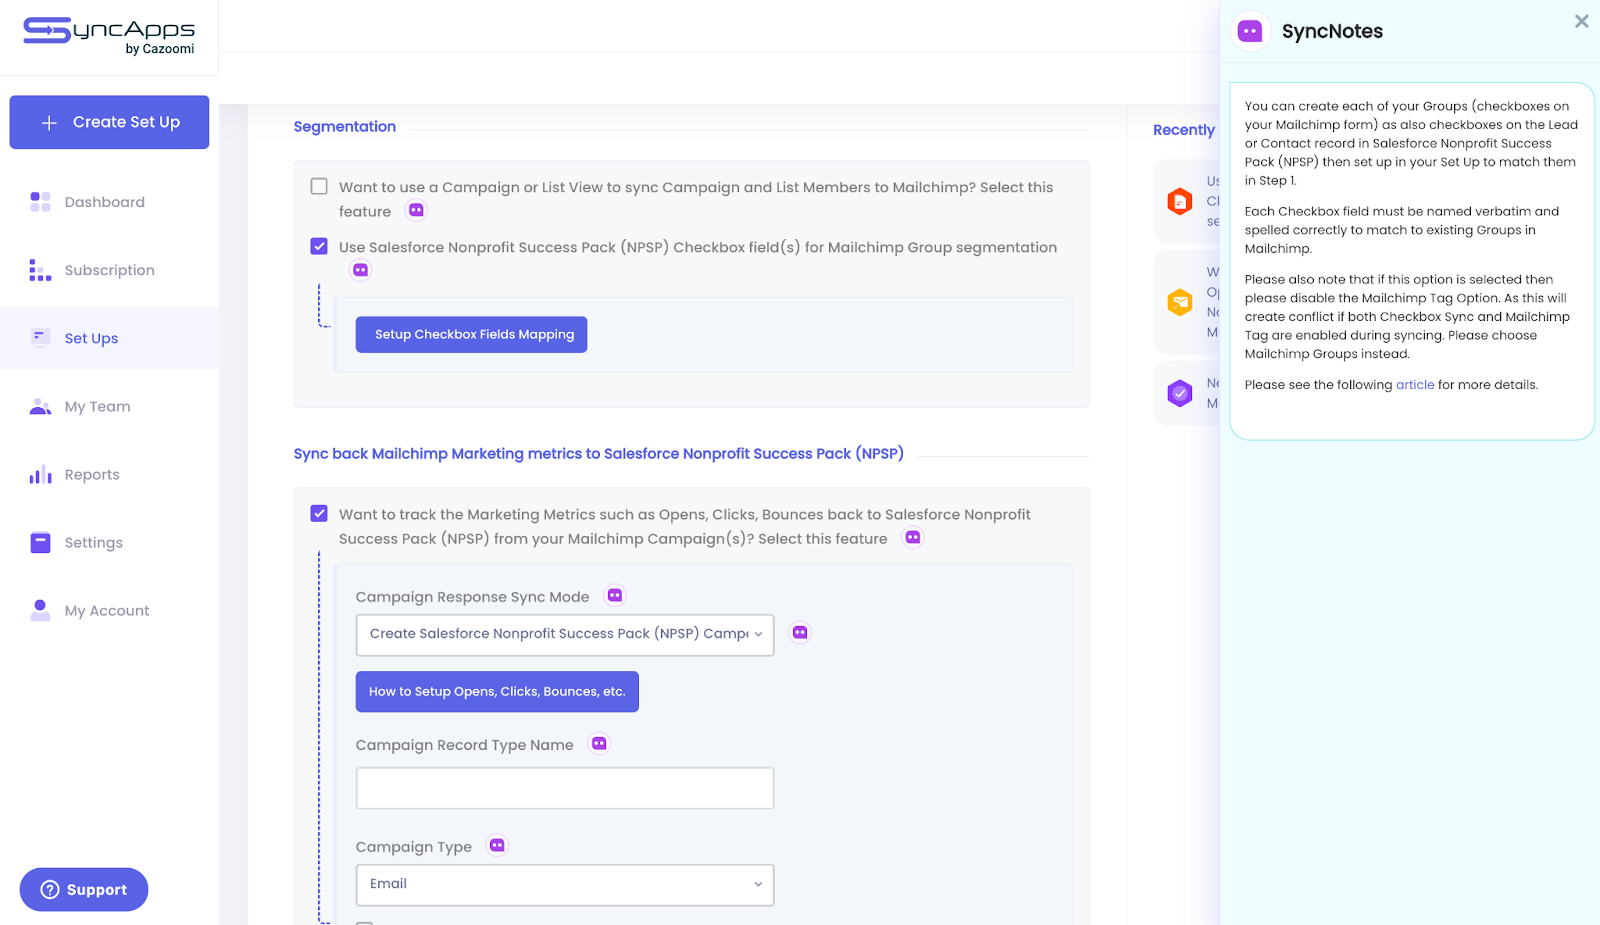Click the SyncNotes purple robot icon
The image size is (1600, 925).
[x=1250, y=31]
